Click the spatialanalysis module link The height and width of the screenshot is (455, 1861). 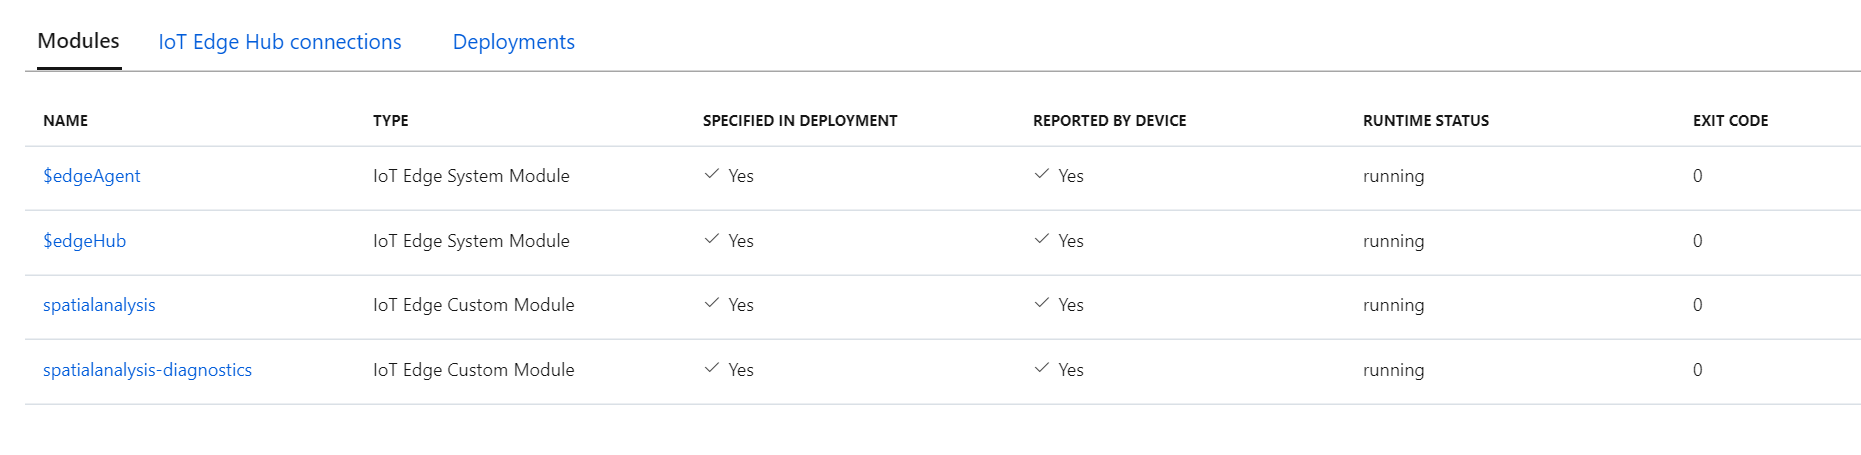(99, 305)
